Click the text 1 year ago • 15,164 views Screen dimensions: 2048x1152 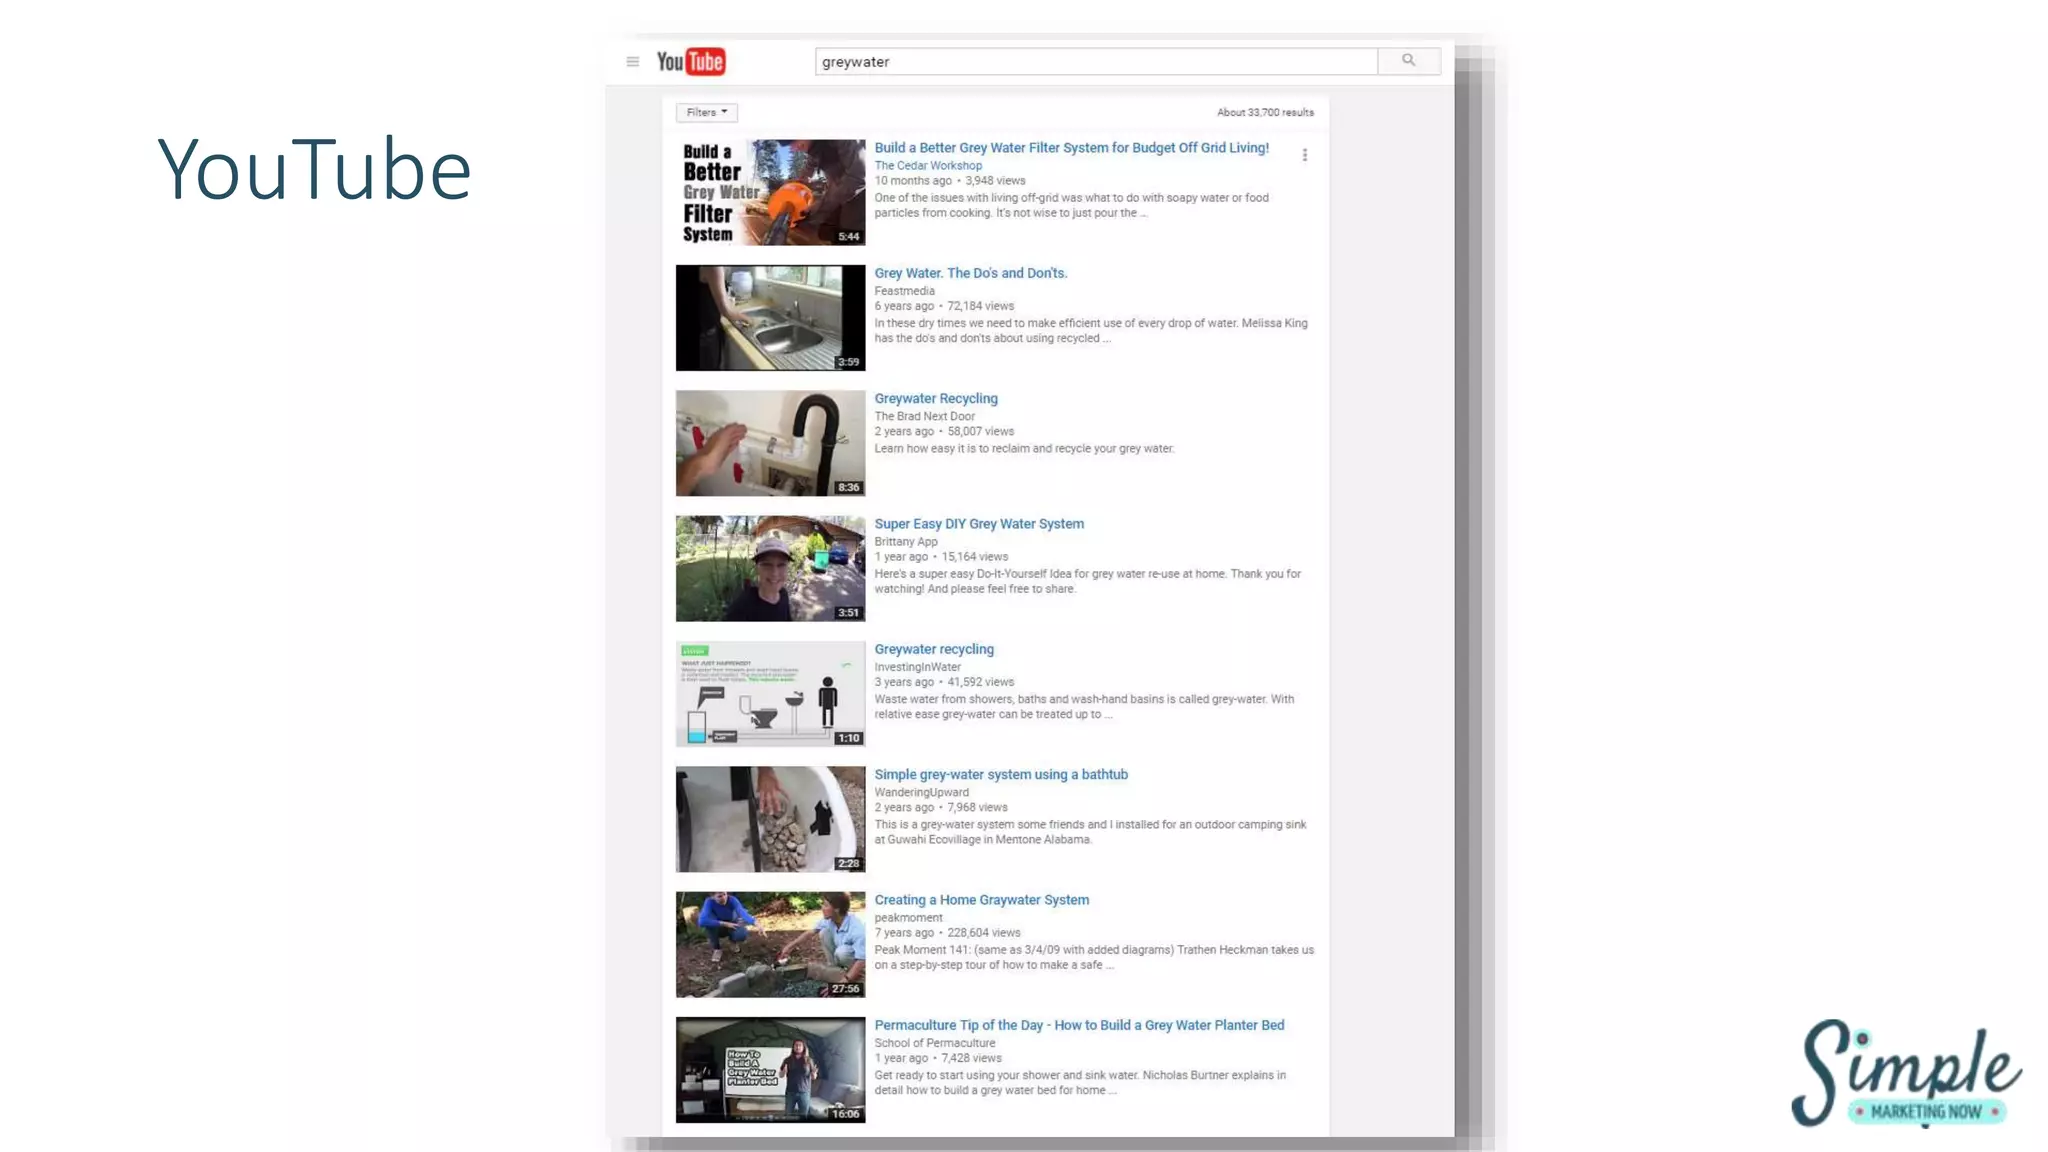pyautogui.click(x=941, y=557)
